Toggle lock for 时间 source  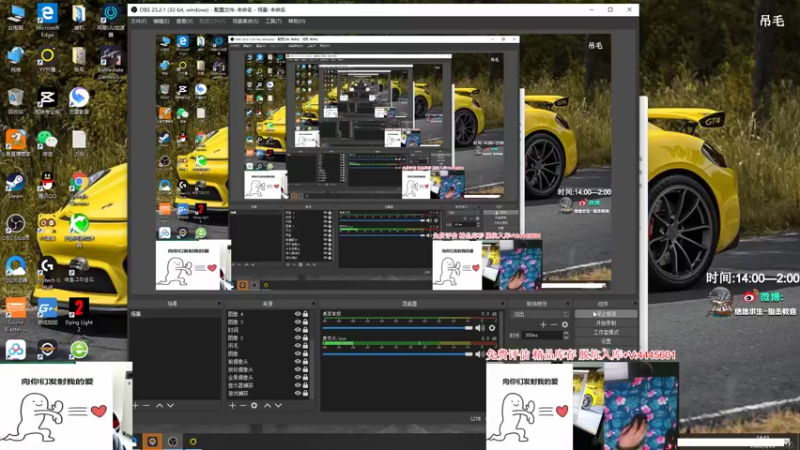(305, 330)
